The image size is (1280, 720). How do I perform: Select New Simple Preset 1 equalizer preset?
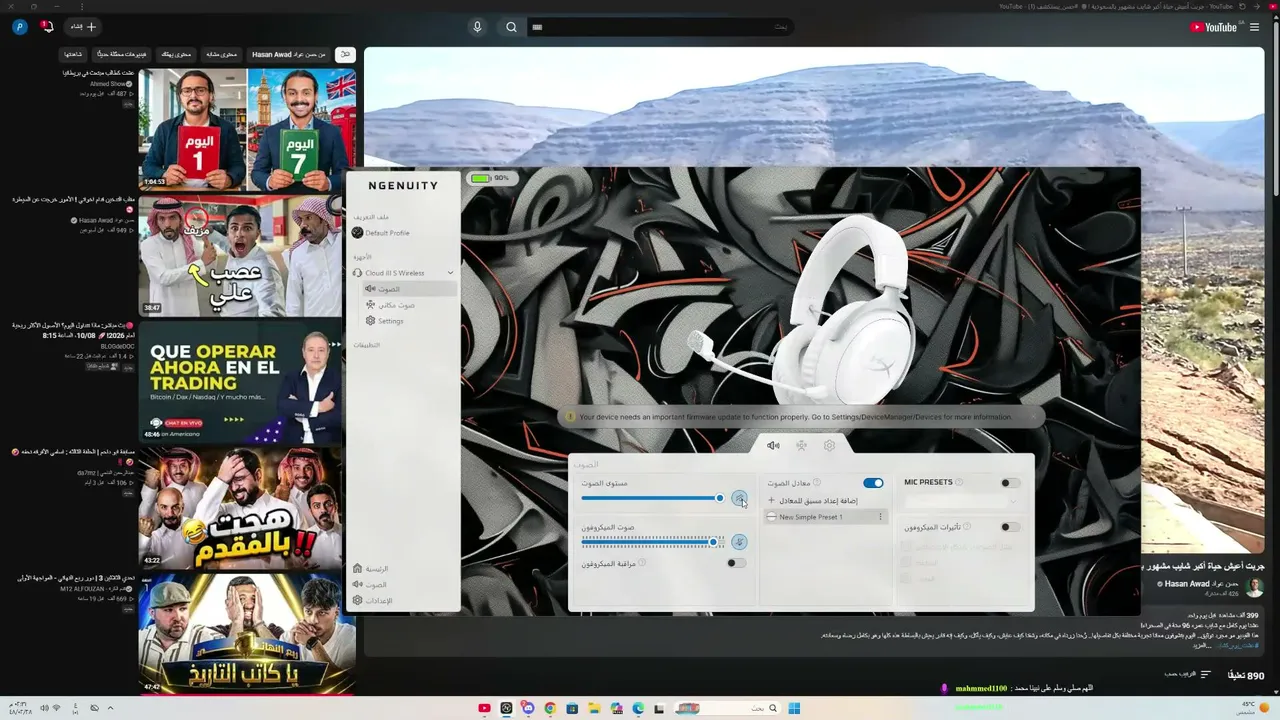point(825,517)
